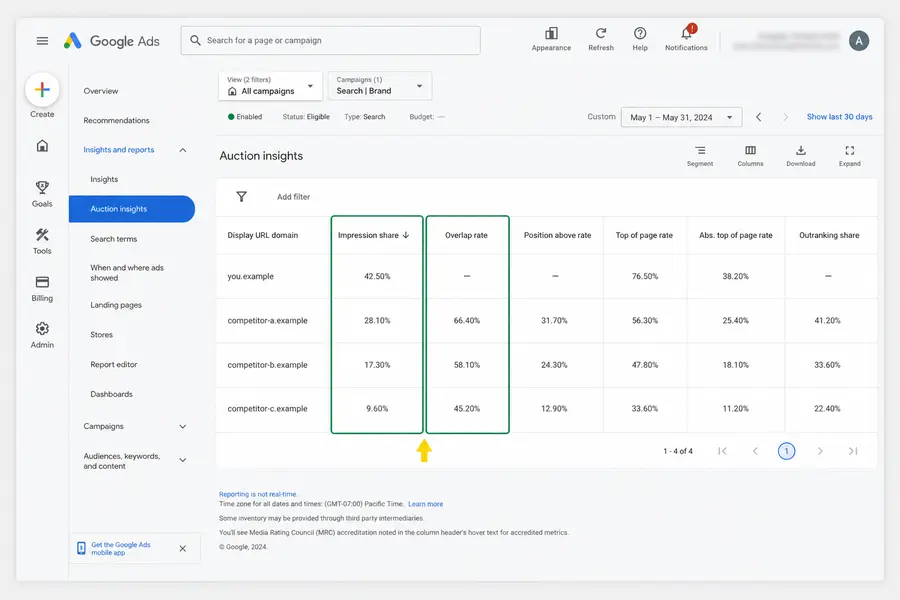Go to next date range arrow
Screen dimensions: 900x600
[x=785, y=117]
